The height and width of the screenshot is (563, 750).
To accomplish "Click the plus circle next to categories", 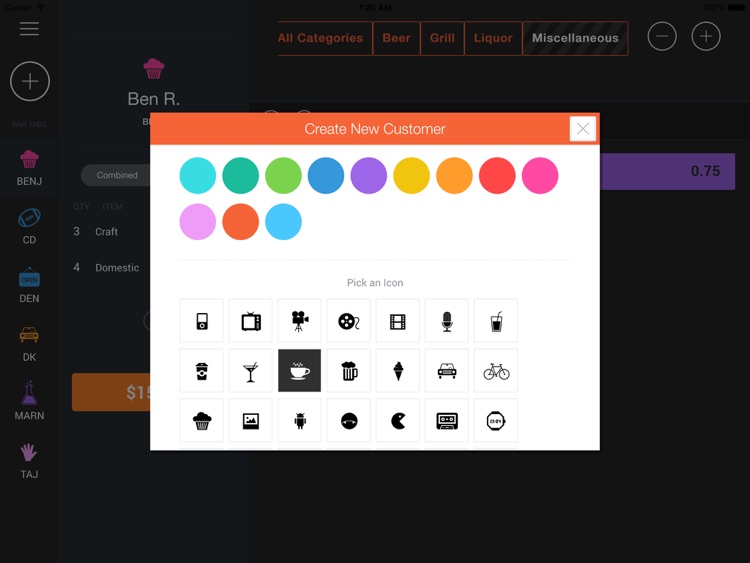I will point(706,36).
